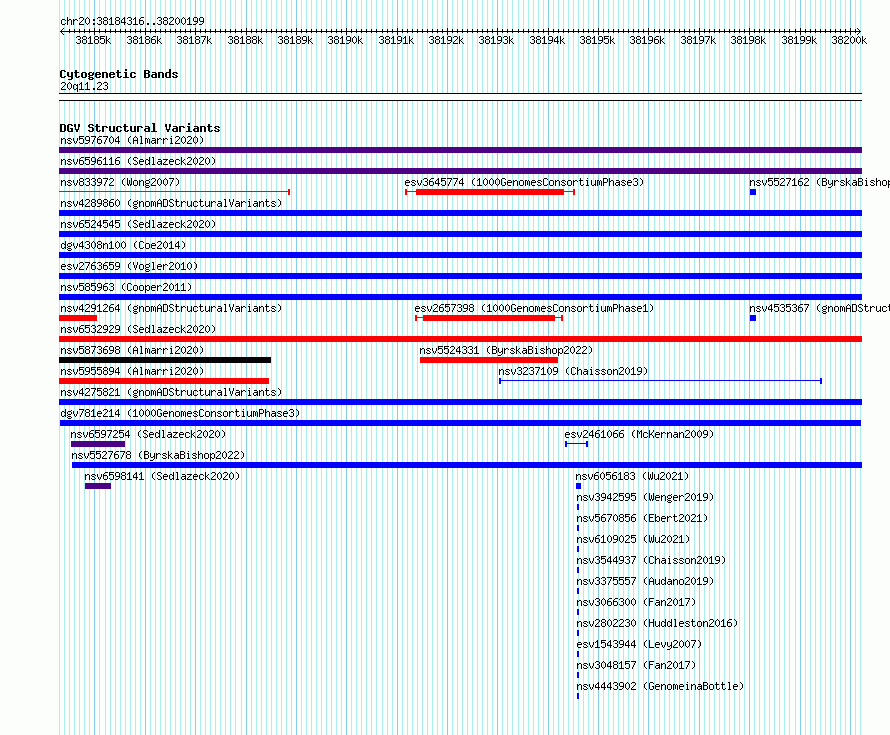
Task: Click the red bar of nsv5524331
Action: 489,360
